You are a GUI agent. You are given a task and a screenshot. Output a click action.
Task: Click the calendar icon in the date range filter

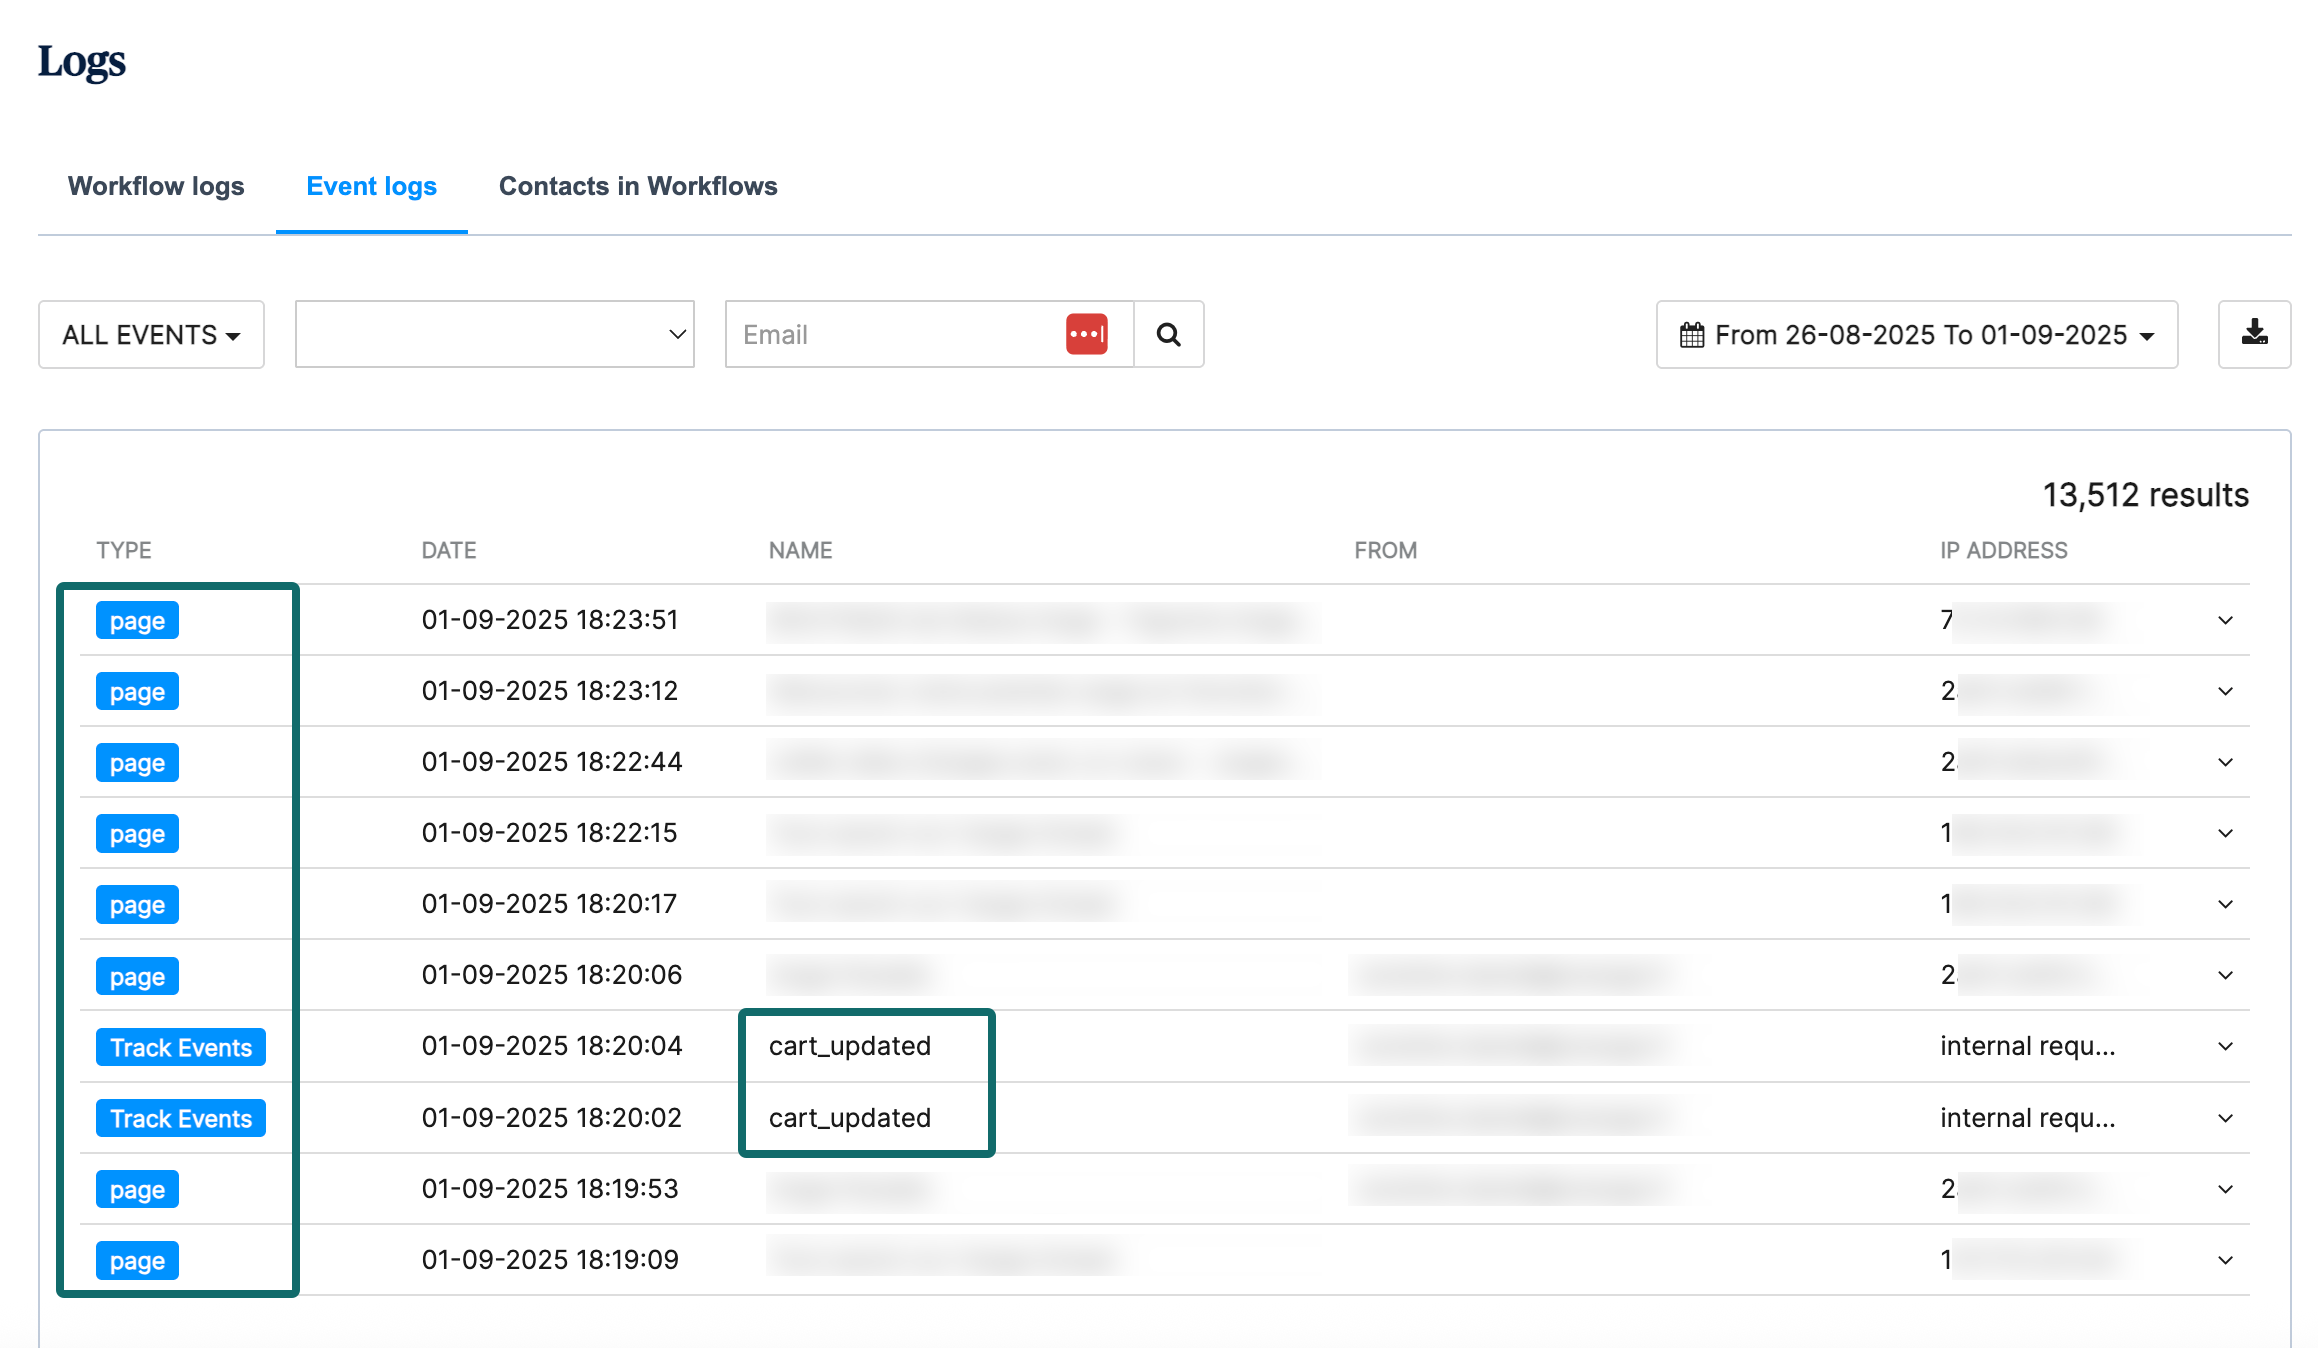pyautogui.click(x=1691, y=335)
